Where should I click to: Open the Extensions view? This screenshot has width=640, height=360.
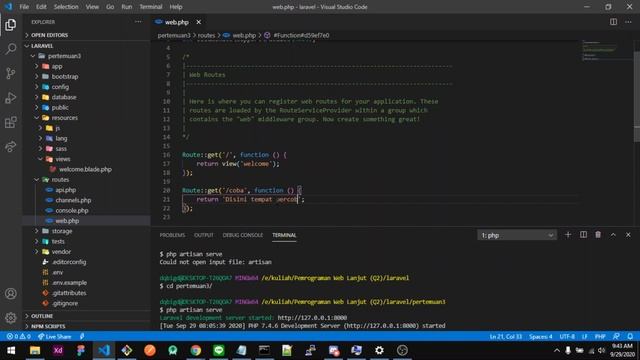pos(11,122)
